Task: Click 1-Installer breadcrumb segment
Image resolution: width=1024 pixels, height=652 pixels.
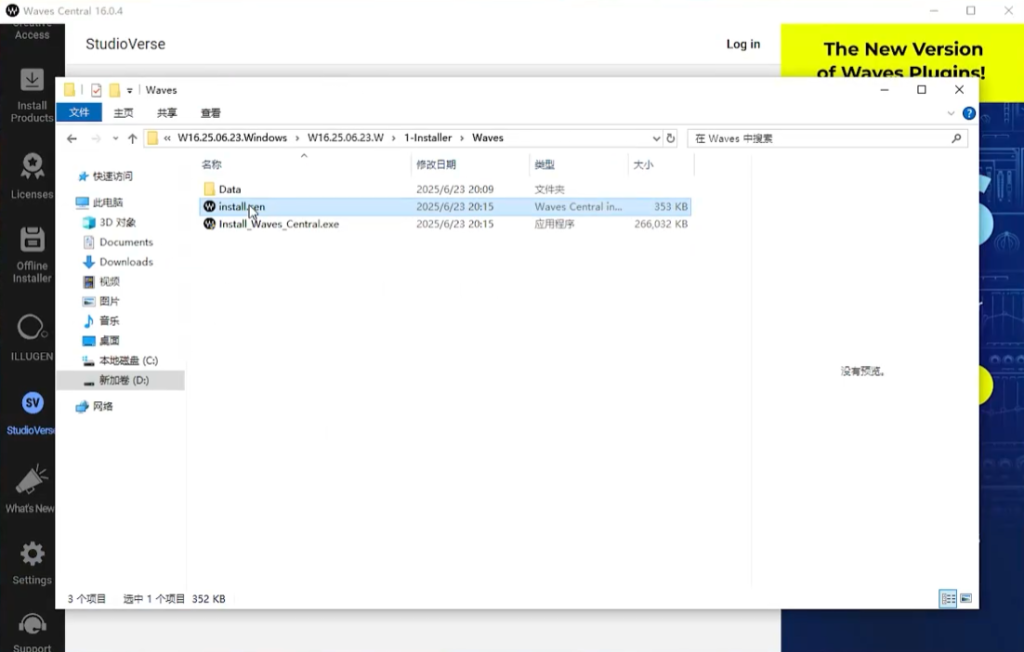Action: coord(428,138)
